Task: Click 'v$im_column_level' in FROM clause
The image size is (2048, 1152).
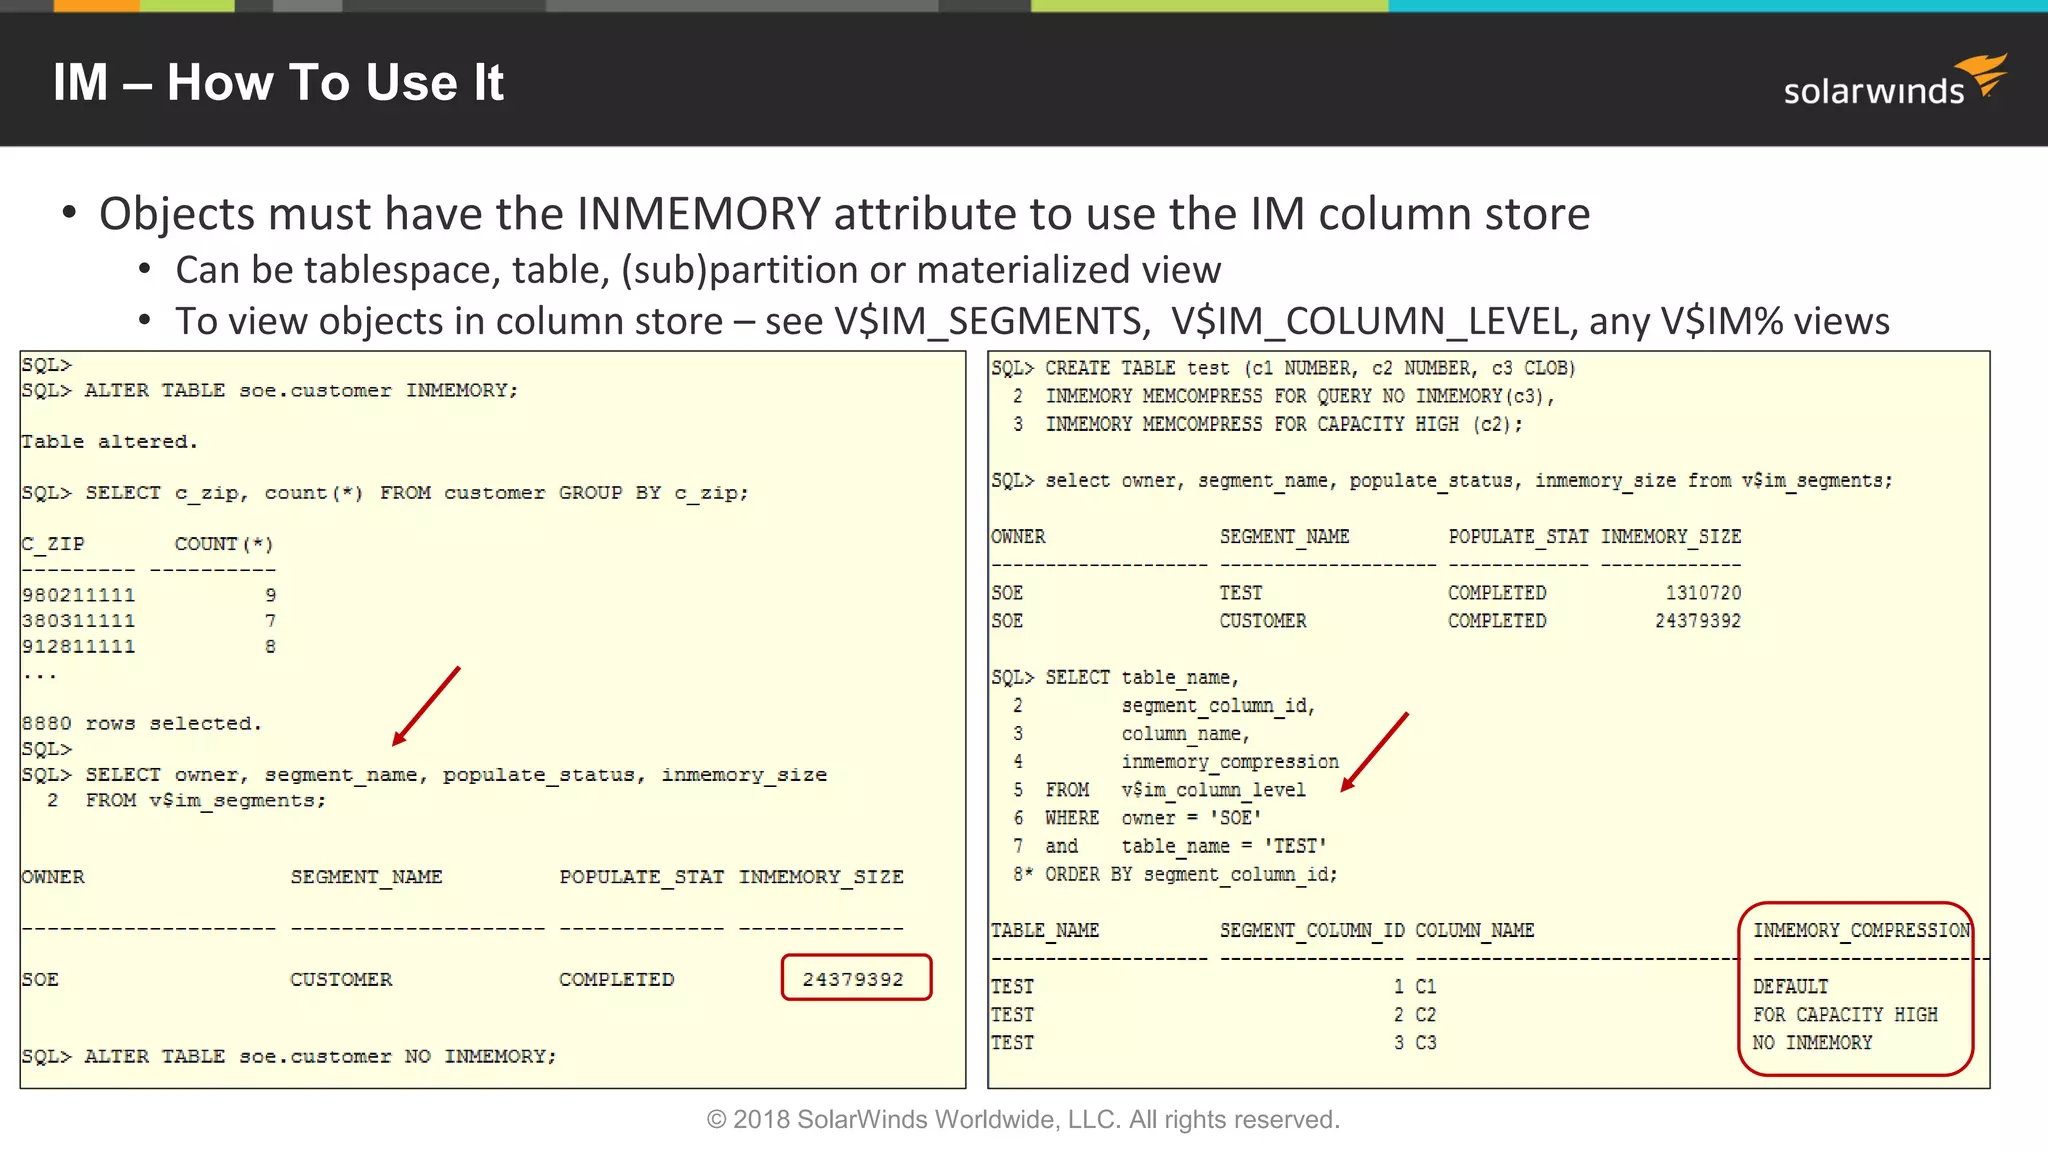Action: coord(1213,789)
